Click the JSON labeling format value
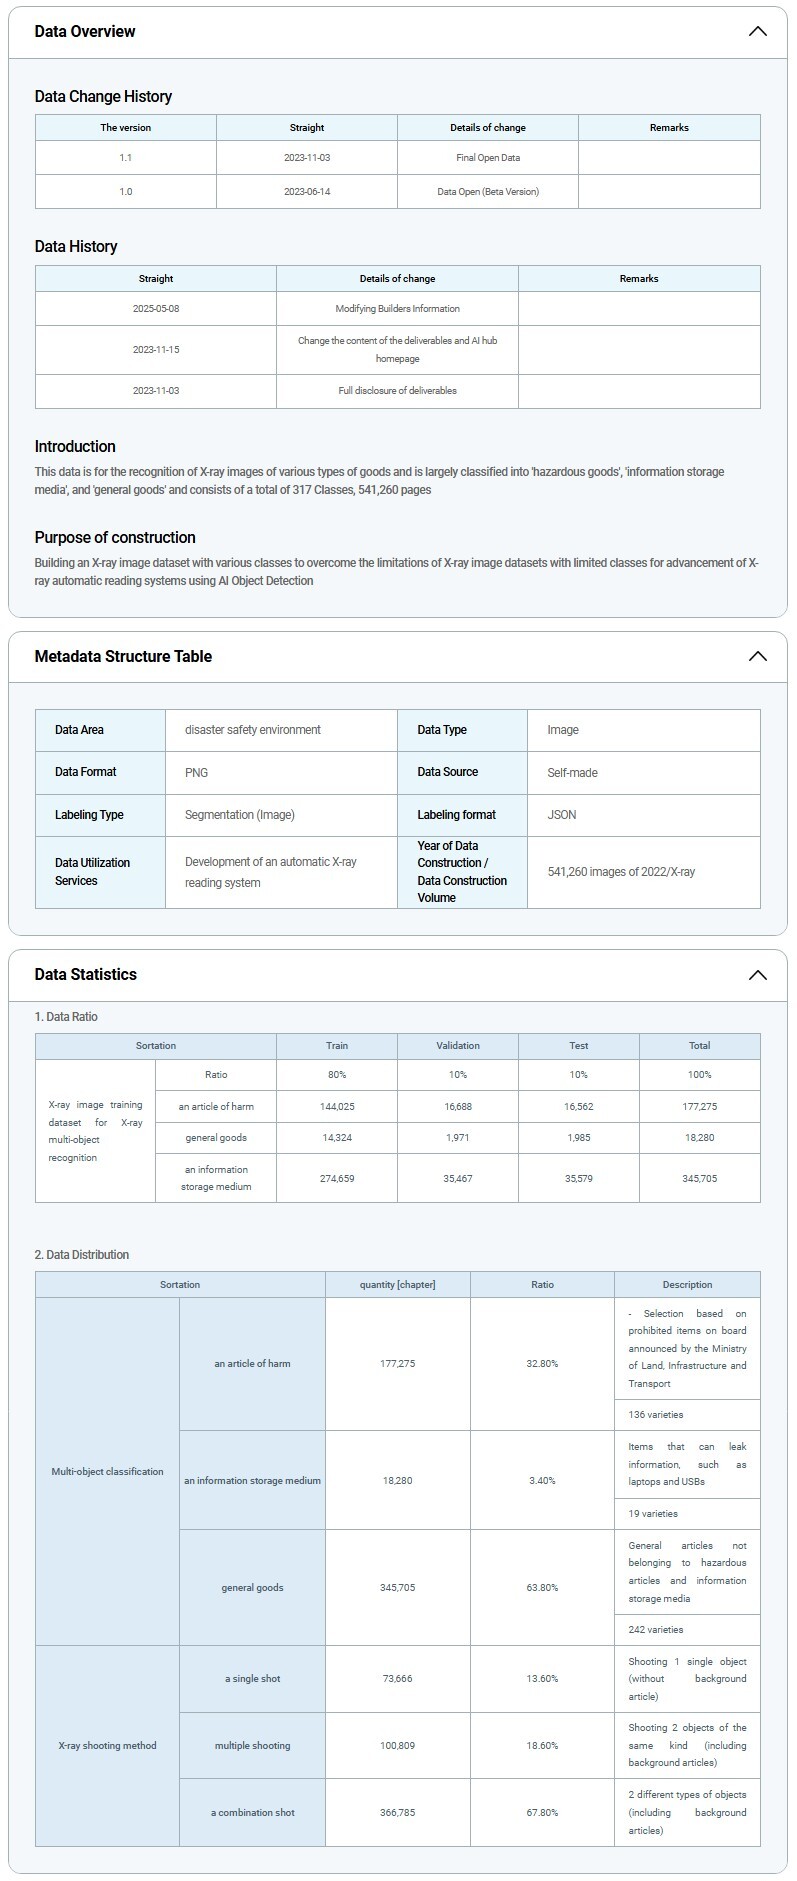This screenshot has height=1881, width=797. click(562, 815)
